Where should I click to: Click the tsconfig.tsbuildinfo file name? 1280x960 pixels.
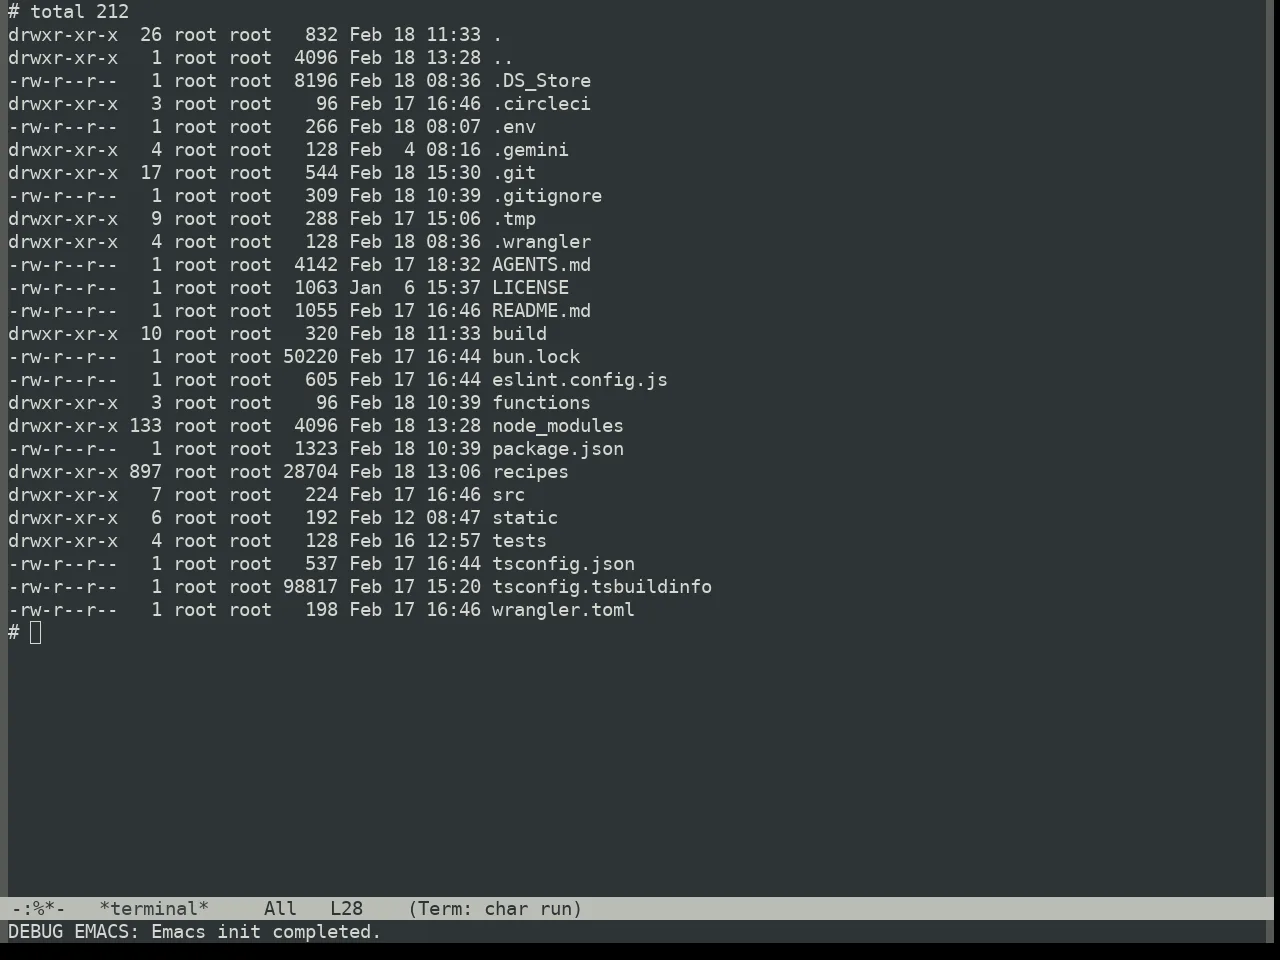[602, 587]
